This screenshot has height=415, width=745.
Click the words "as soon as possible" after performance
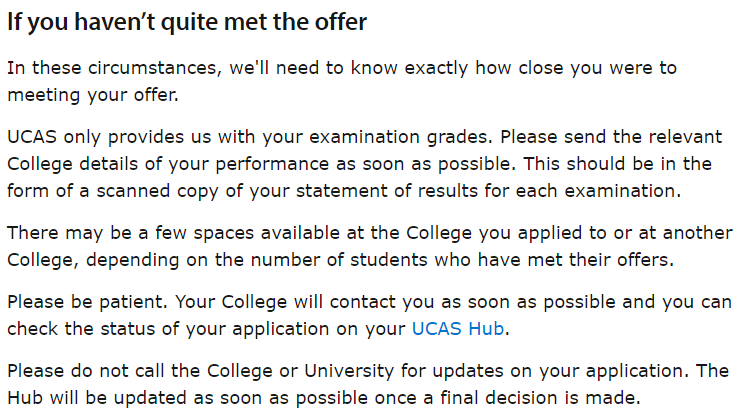(426, 164)
